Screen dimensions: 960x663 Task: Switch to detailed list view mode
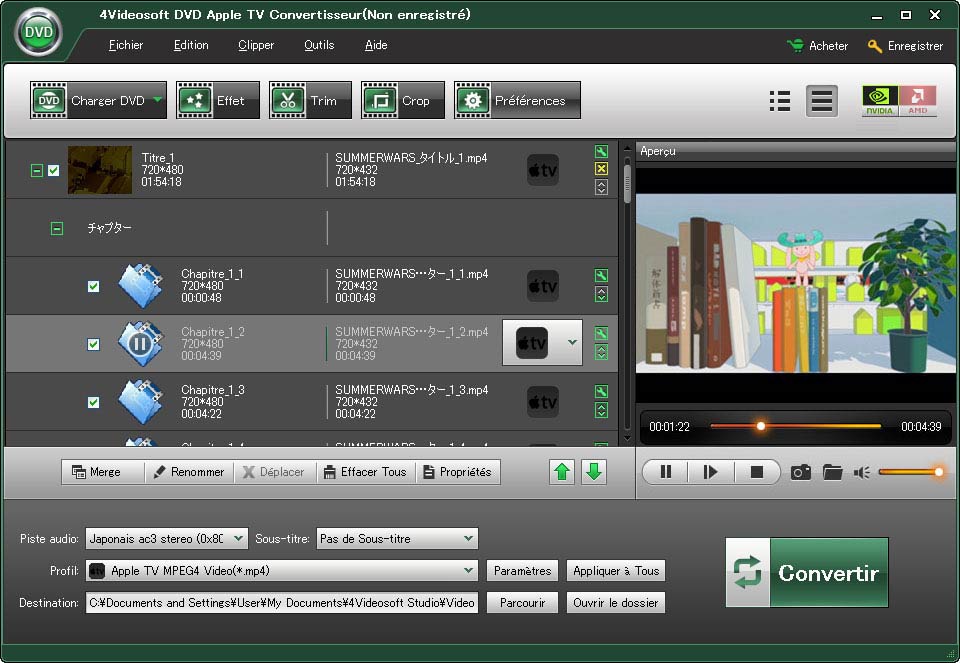780,101
